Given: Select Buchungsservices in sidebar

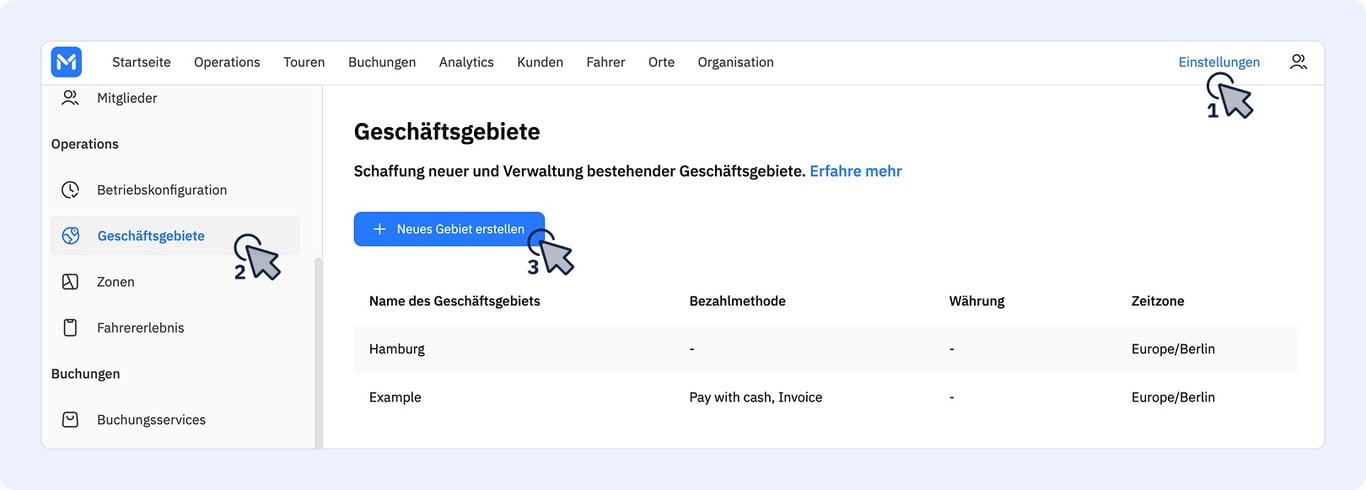Looking at the screenshot, I should point(151,420).
